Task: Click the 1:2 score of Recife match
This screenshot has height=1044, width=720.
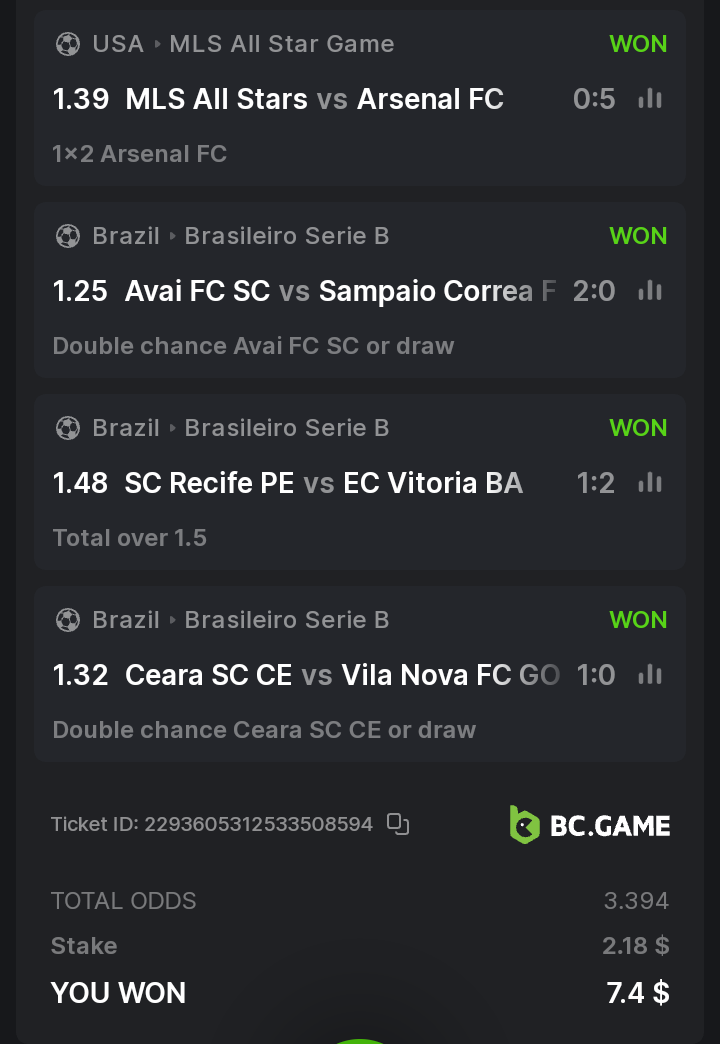Action: pyautogui.click(x=596, y=483)
